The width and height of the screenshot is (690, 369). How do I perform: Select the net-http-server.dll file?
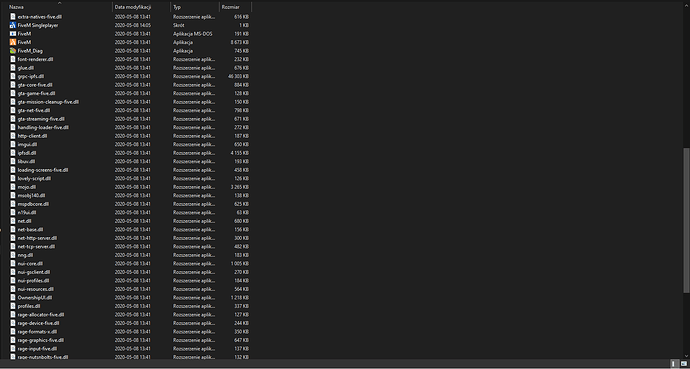coord(37,238)
